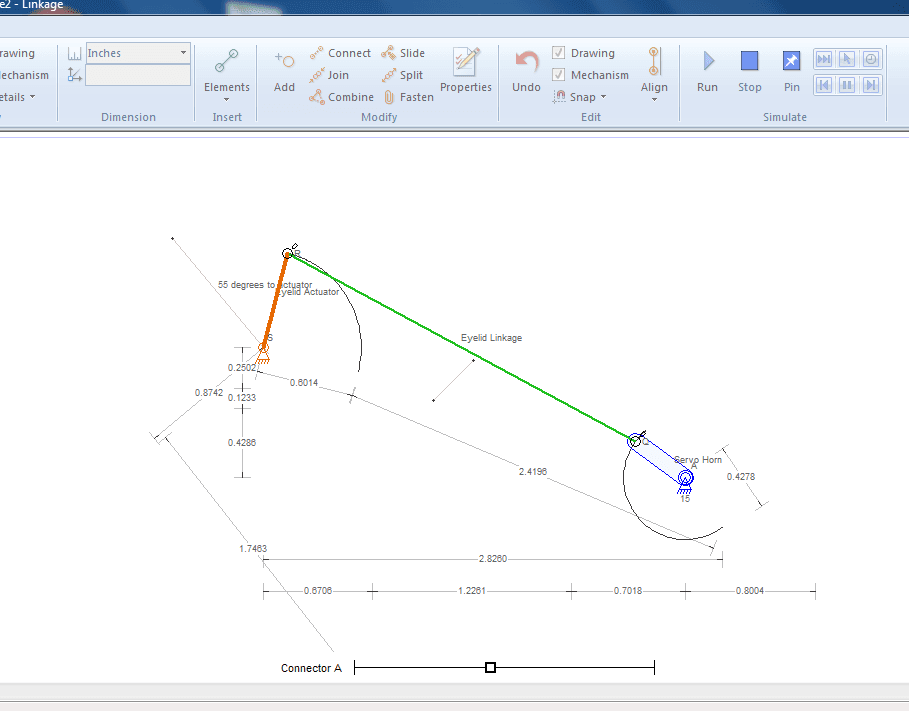Click the dimension value input field
Screen dimensions: 909x711
click(x=137, y=75)
